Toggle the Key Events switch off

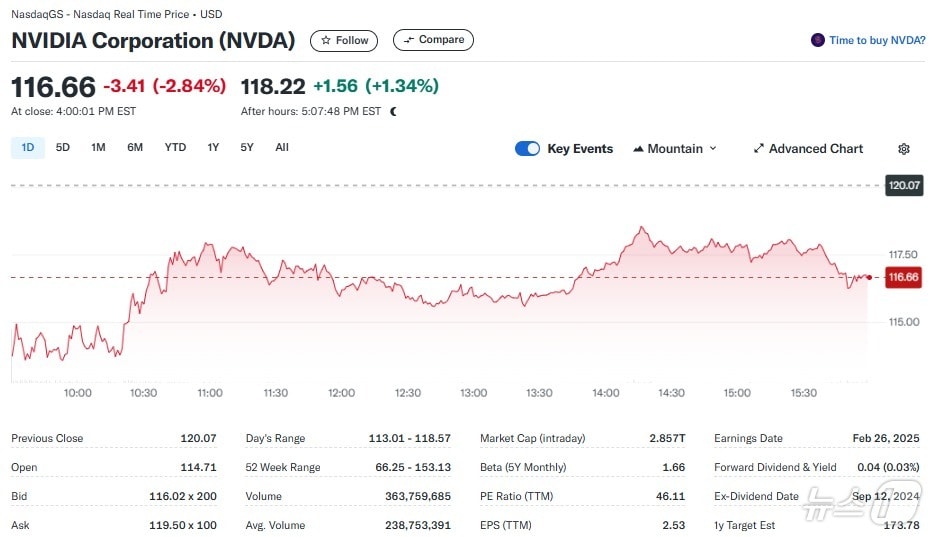pos(527,149)
